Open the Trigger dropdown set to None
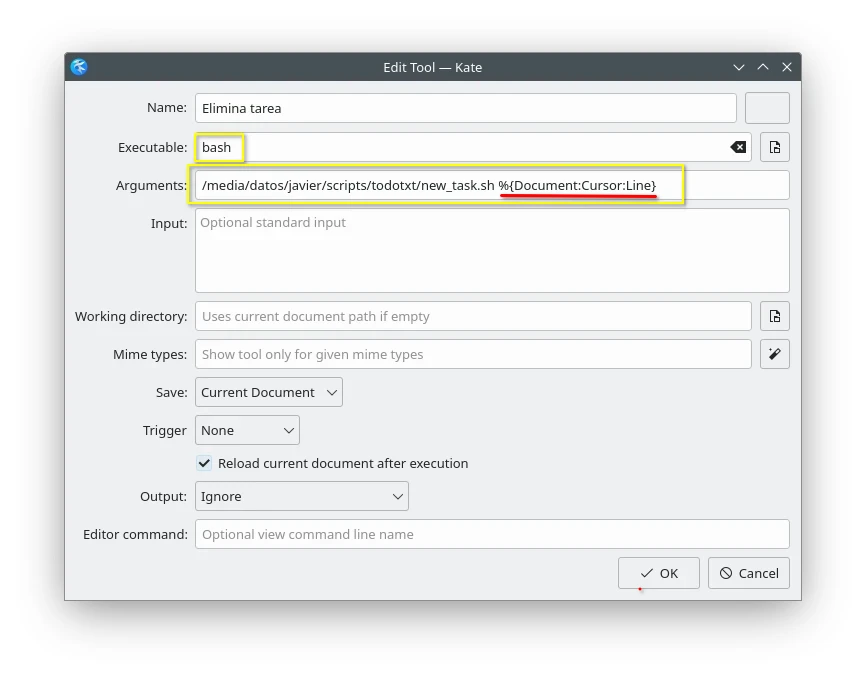866x677 pixels. (x=247, y=430)
